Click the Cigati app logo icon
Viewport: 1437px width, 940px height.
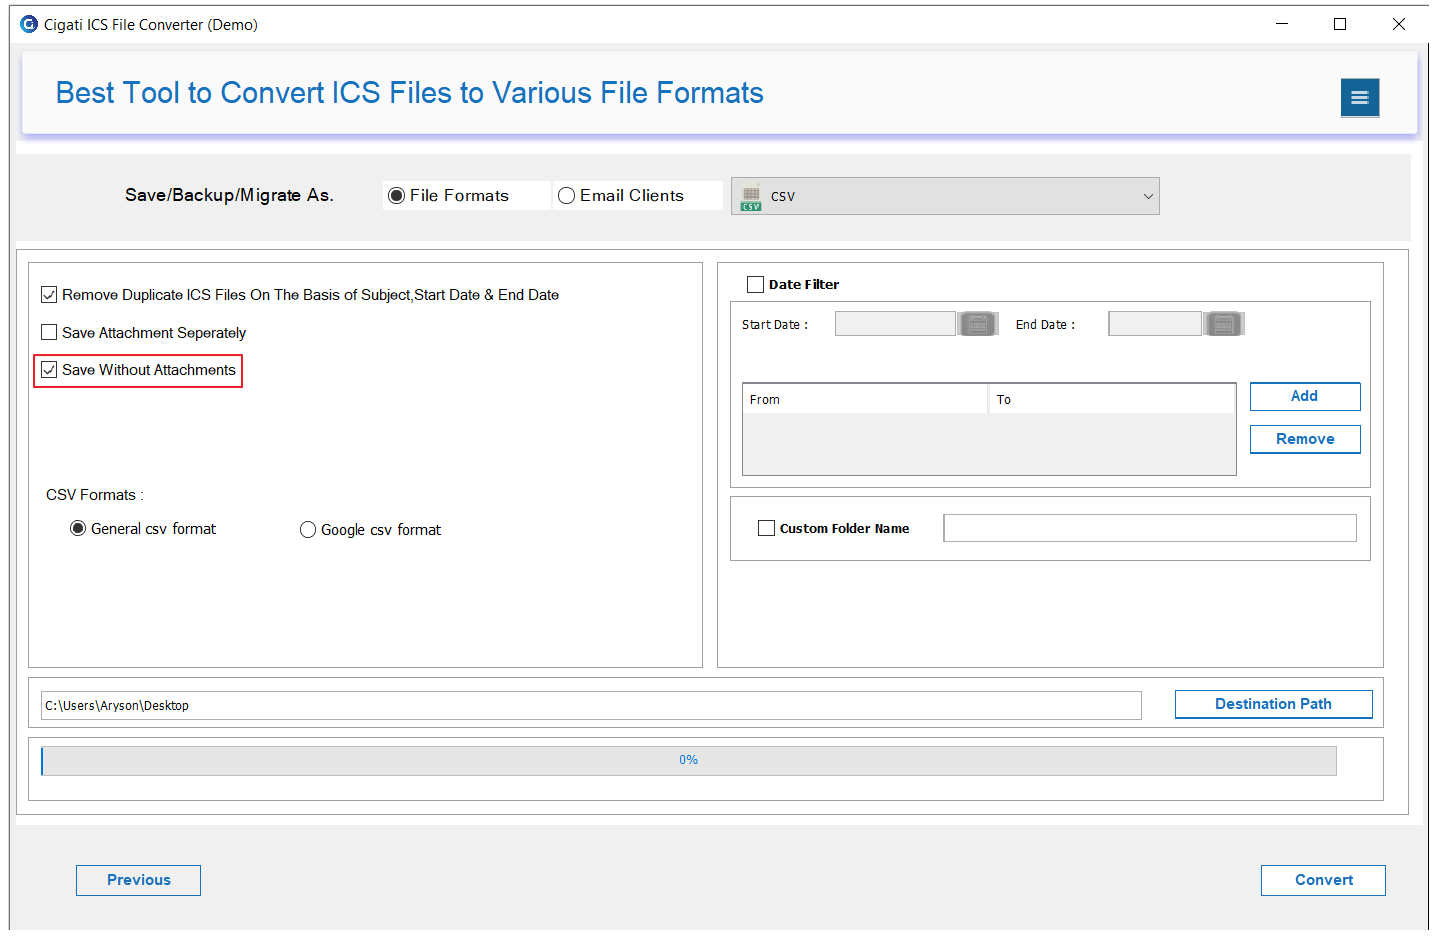coord(29,24)
